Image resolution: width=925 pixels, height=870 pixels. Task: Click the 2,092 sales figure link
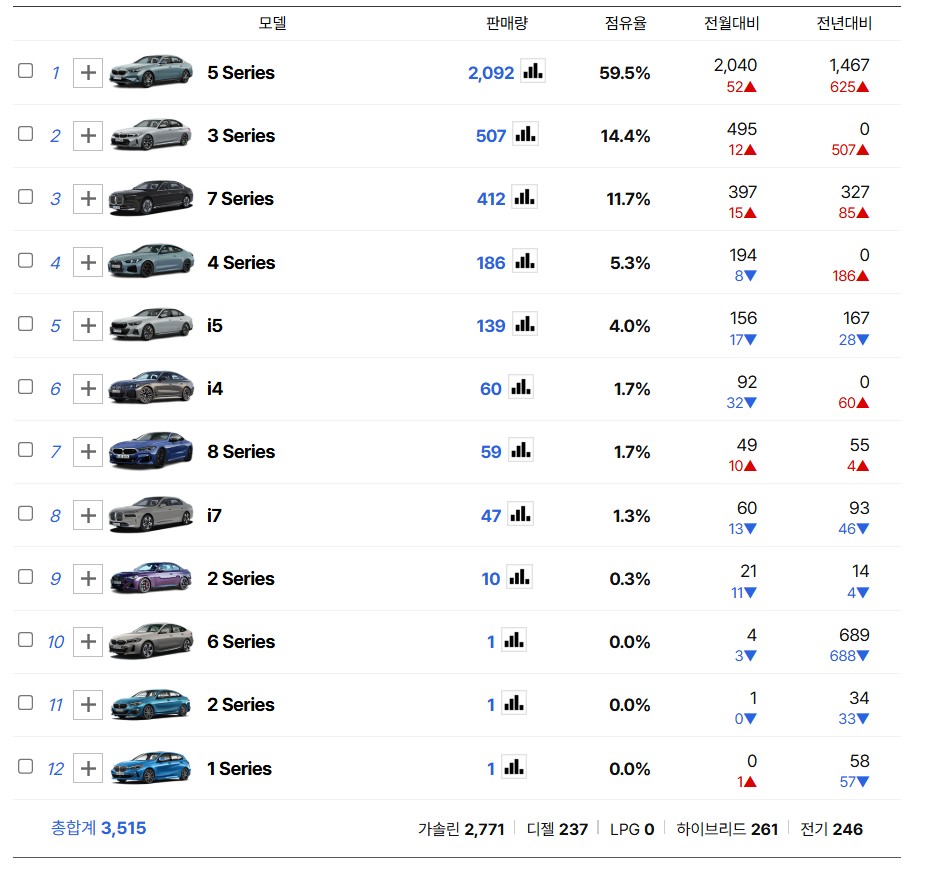pos(491,73)
